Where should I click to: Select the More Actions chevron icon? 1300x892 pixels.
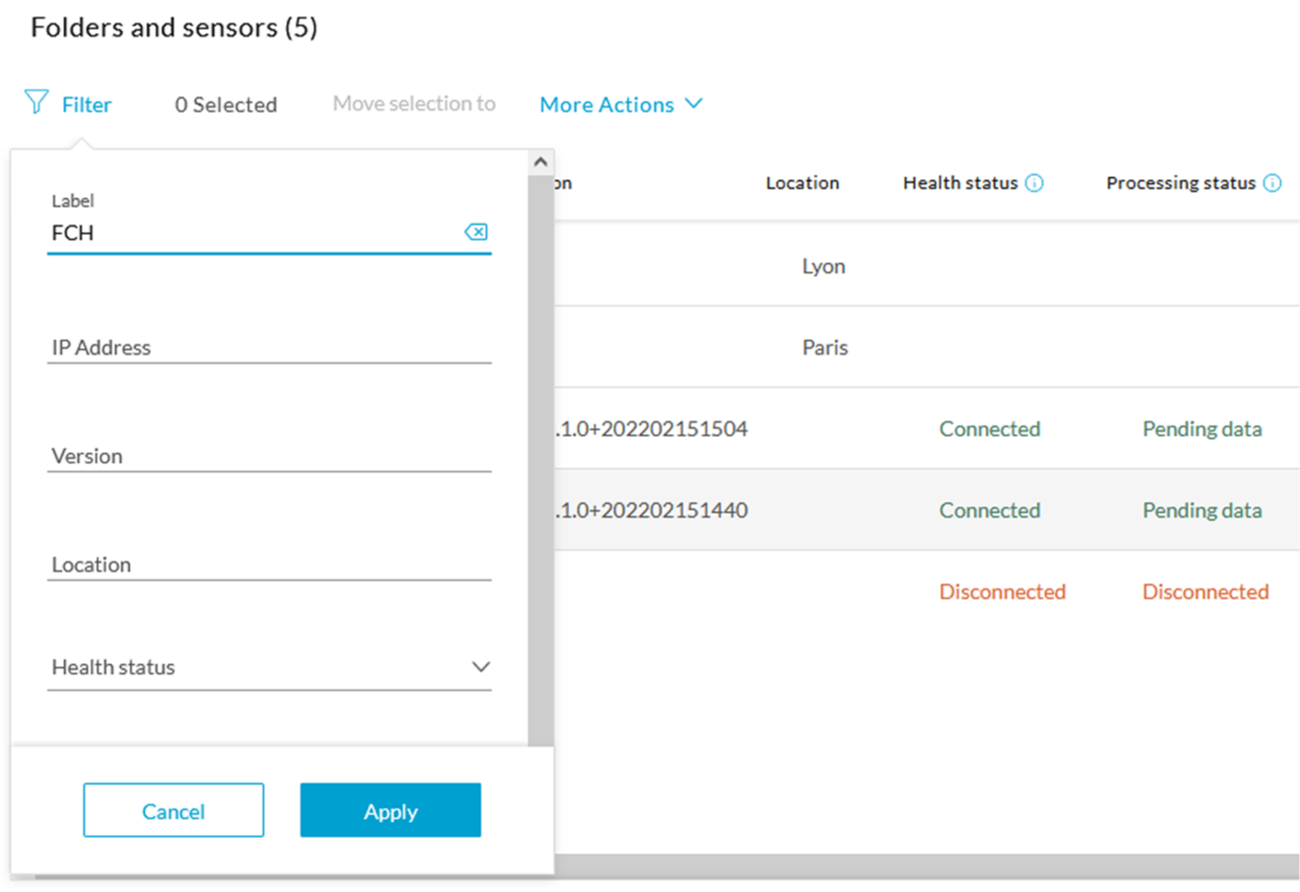point(695,103)
